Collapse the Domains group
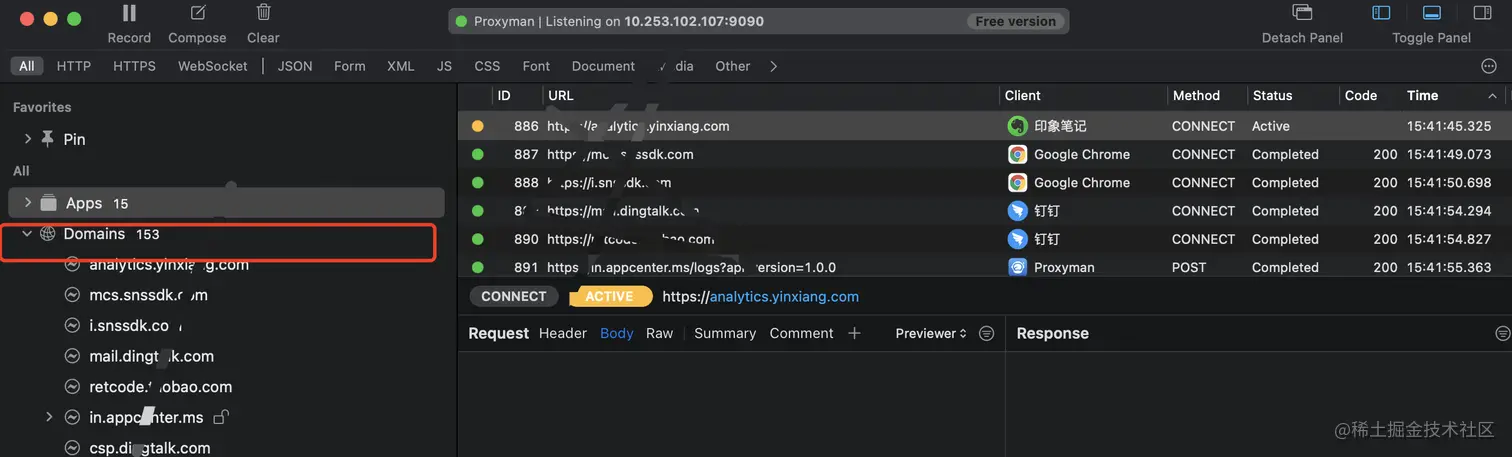This screenshot has width=1512, height=457. (27, 234)
